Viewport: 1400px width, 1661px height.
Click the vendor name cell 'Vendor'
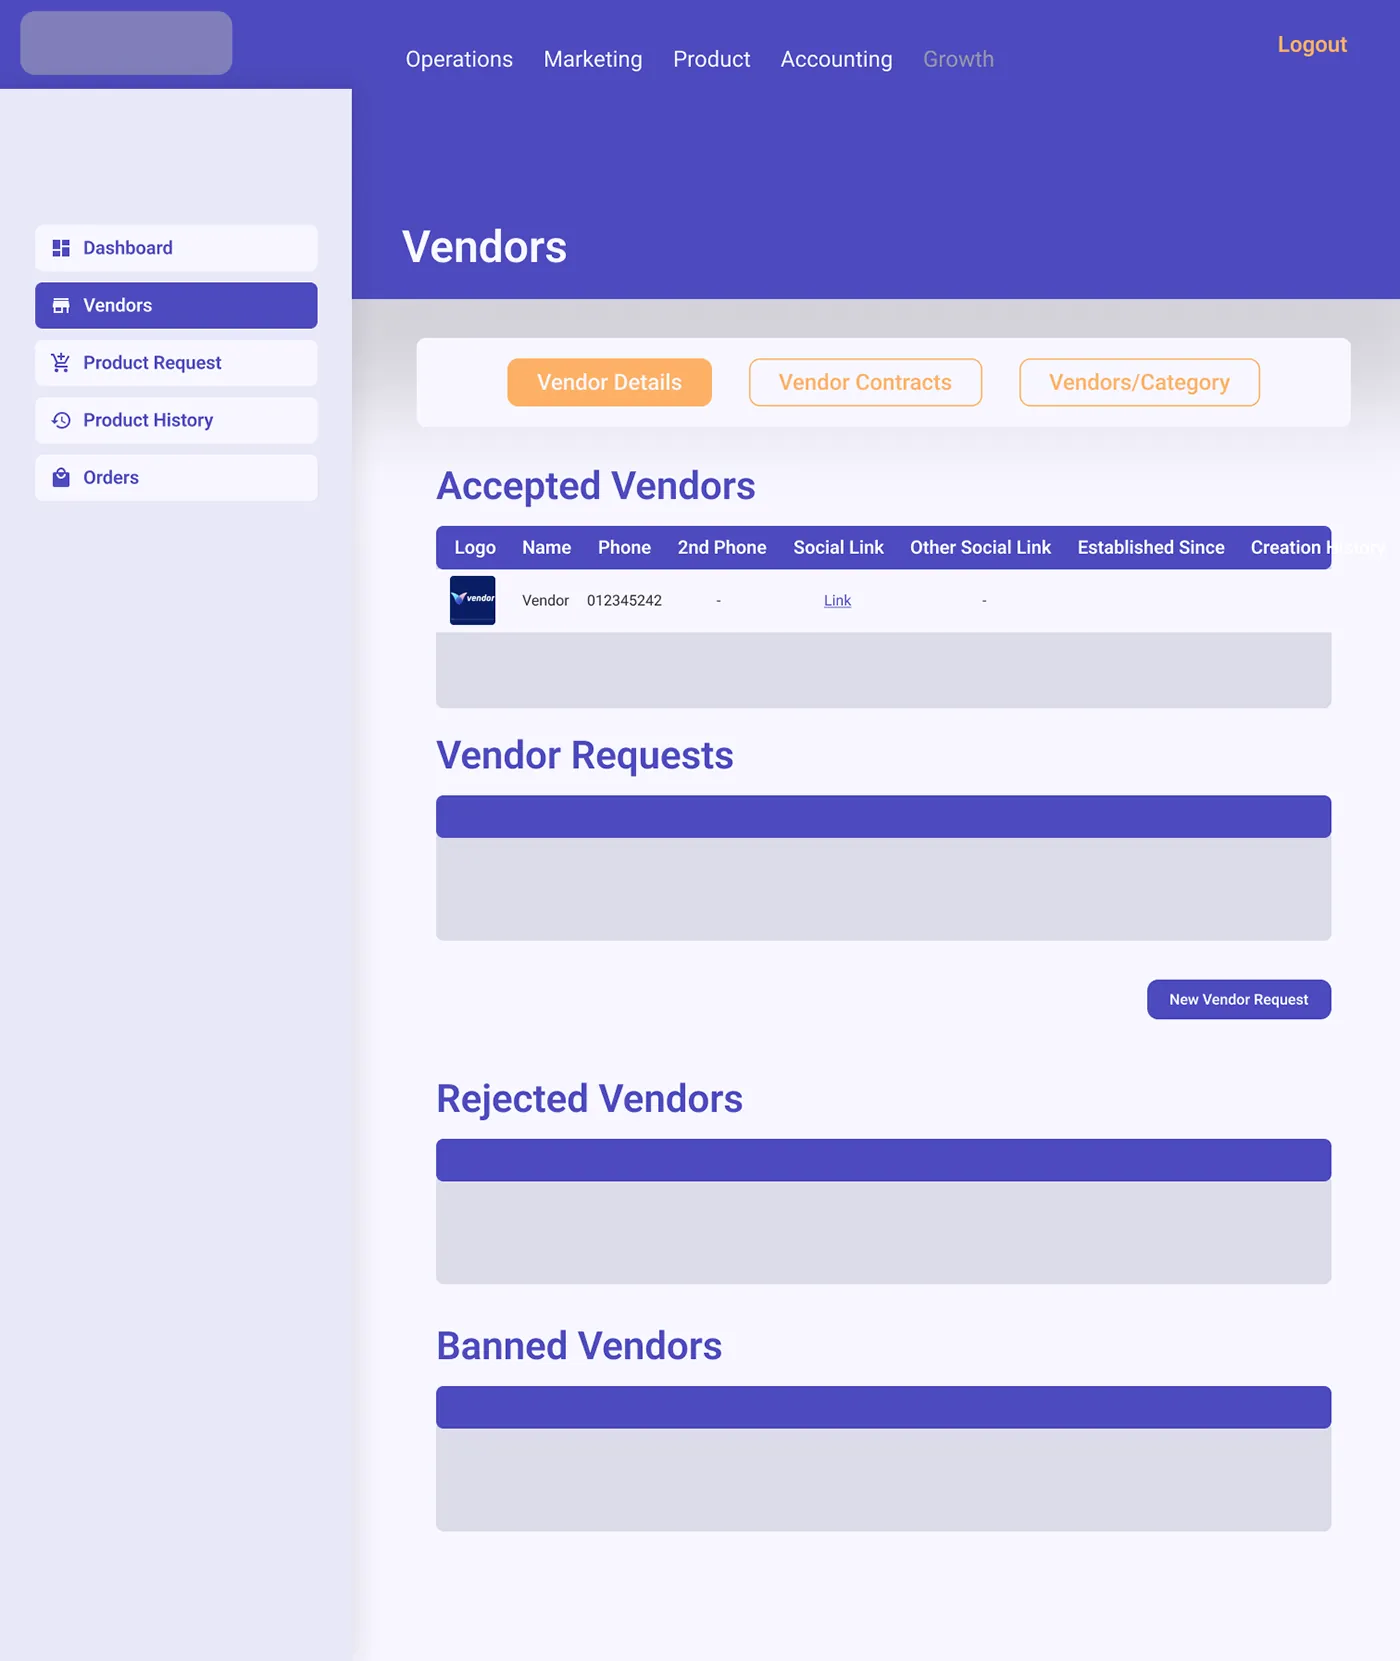[545, 600]
